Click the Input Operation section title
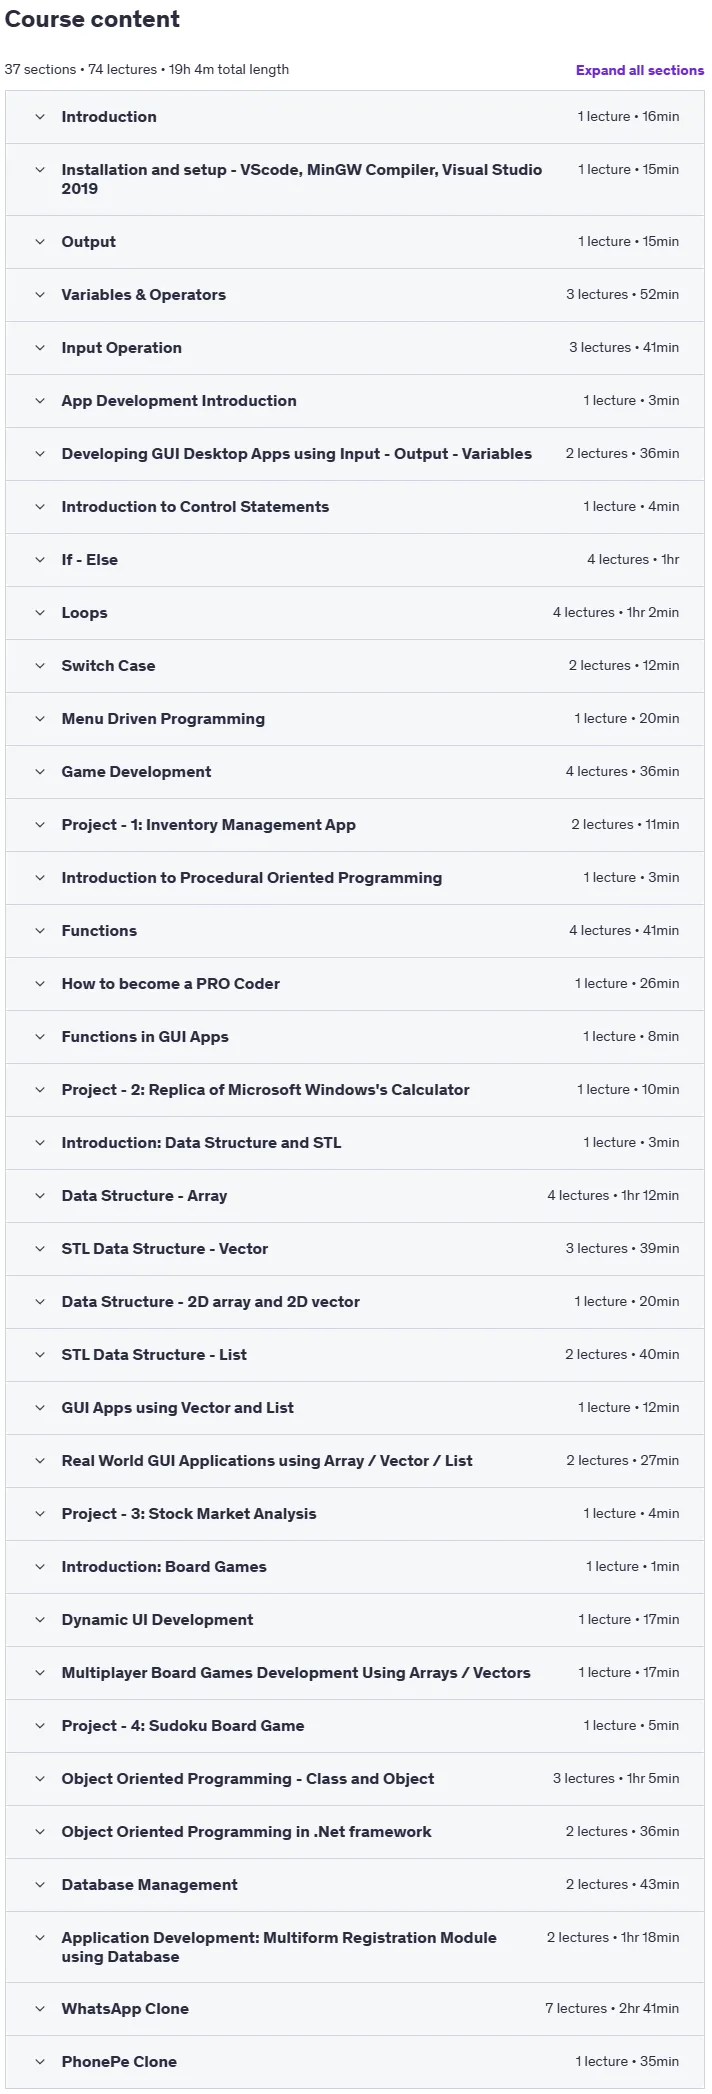This screenshot has height=2094, width=712. point(122,348)
